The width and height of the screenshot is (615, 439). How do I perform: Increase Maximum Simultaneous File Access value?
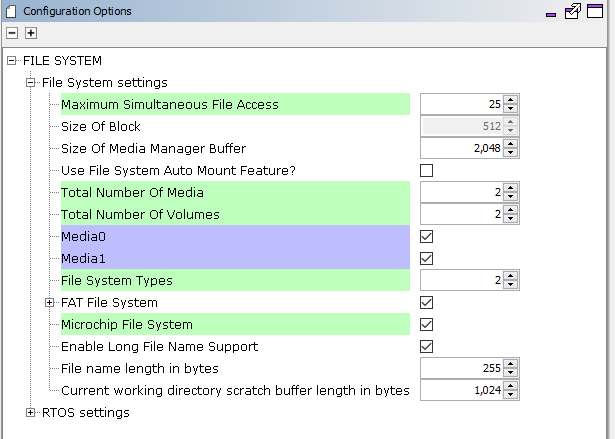[511, 100]
